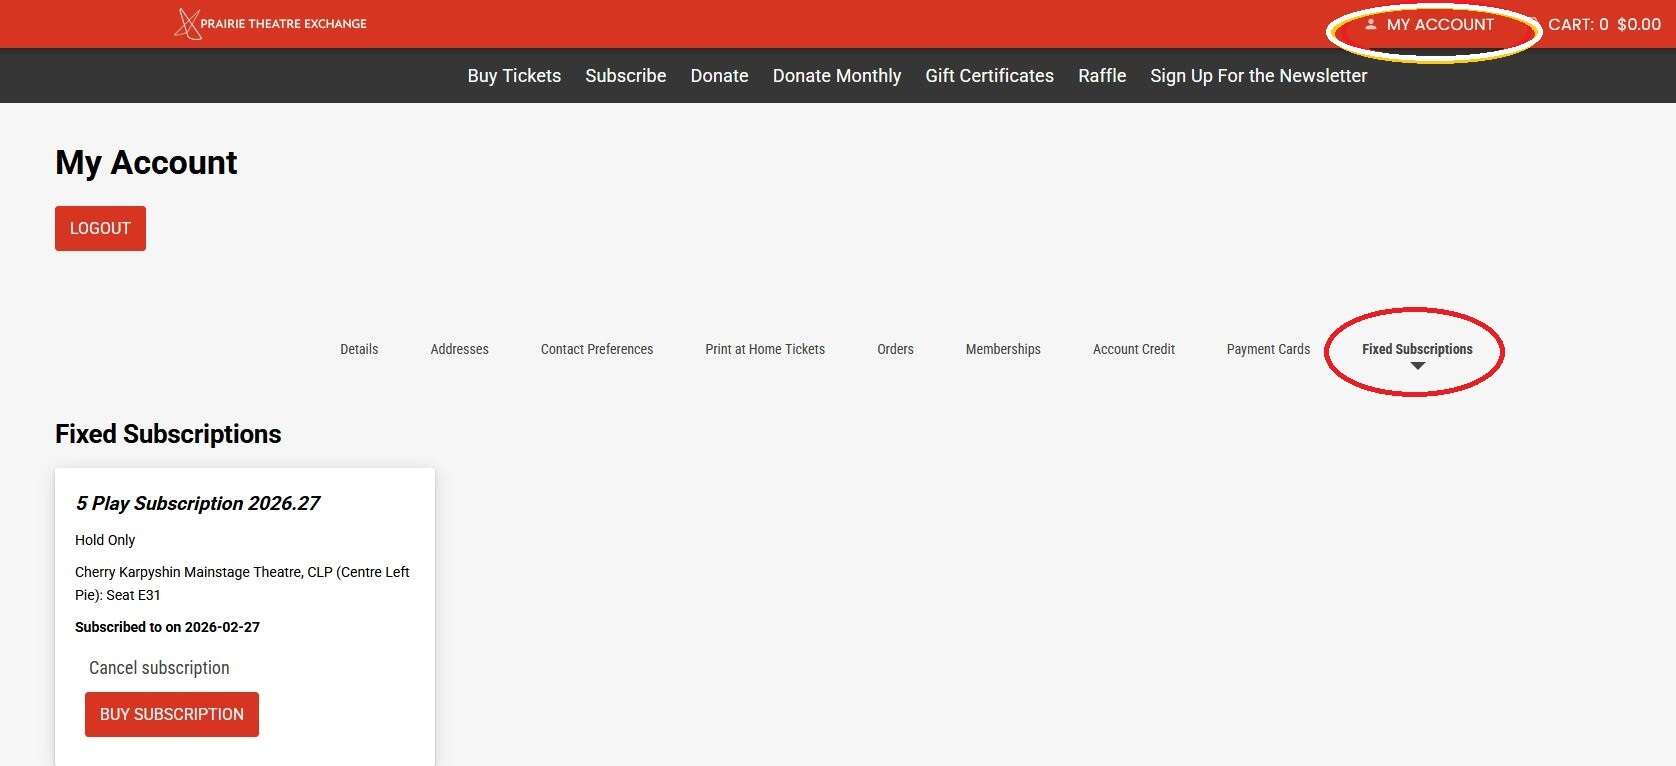The height and width of the screenshot is (766, 1676).
Task: View the Print at Home Tickets tab
Action: pos(764,349)
